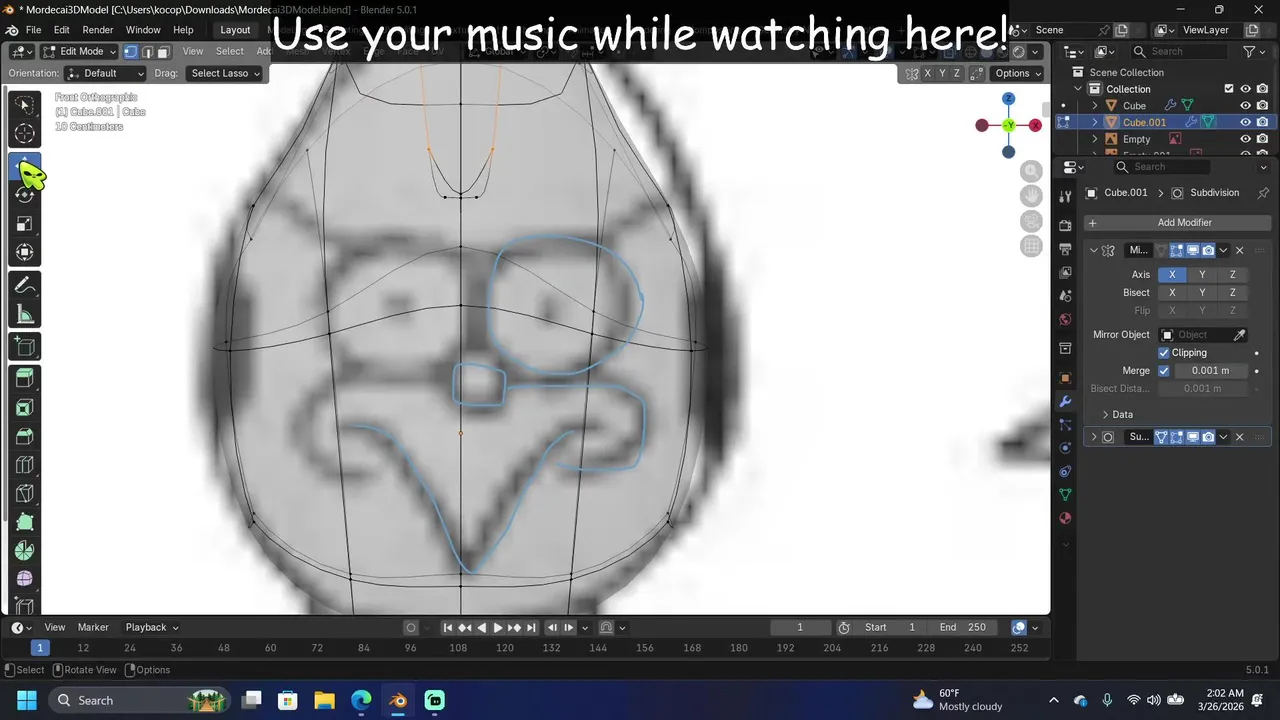This screenshot has height=720, width=1280.
Task: Toggle camera view in viewport
Action: (1031, 221)
